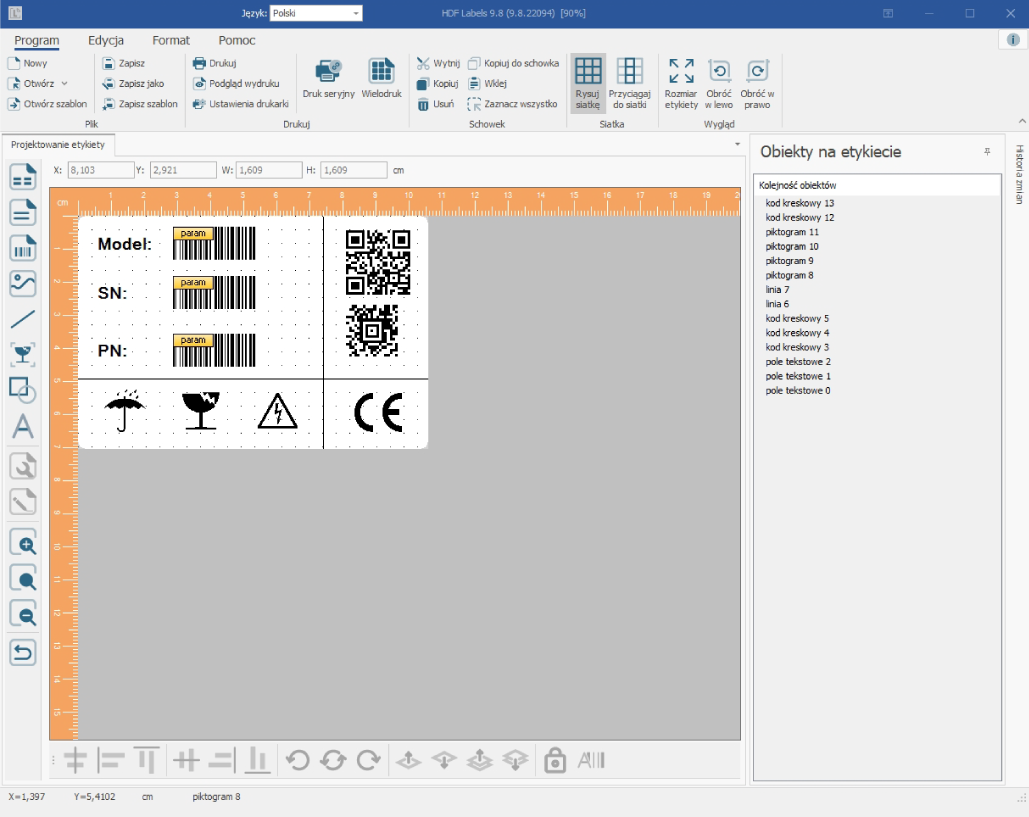Switch to the Format ribbon tab
Screen dimensions: 1029x817
[x=171, y=41]
